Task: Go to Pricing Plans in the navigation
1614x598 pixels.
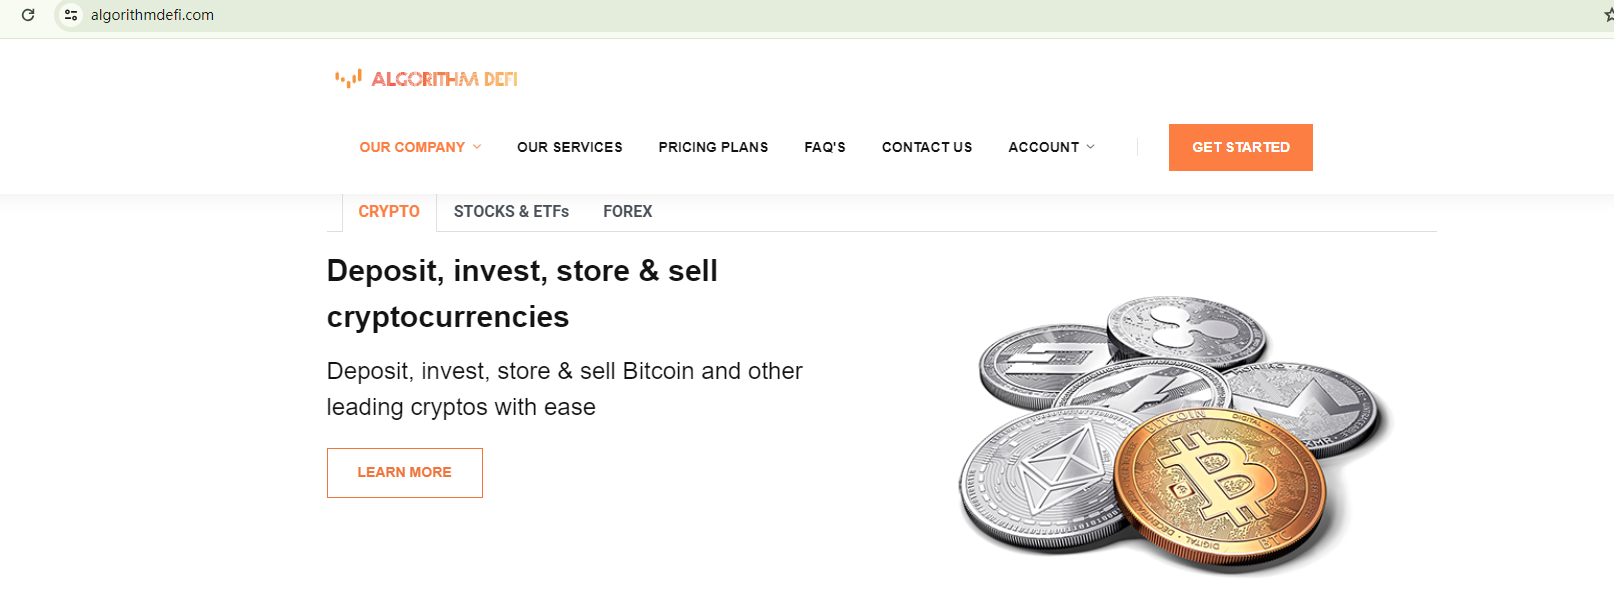Action: click(713, 147)
